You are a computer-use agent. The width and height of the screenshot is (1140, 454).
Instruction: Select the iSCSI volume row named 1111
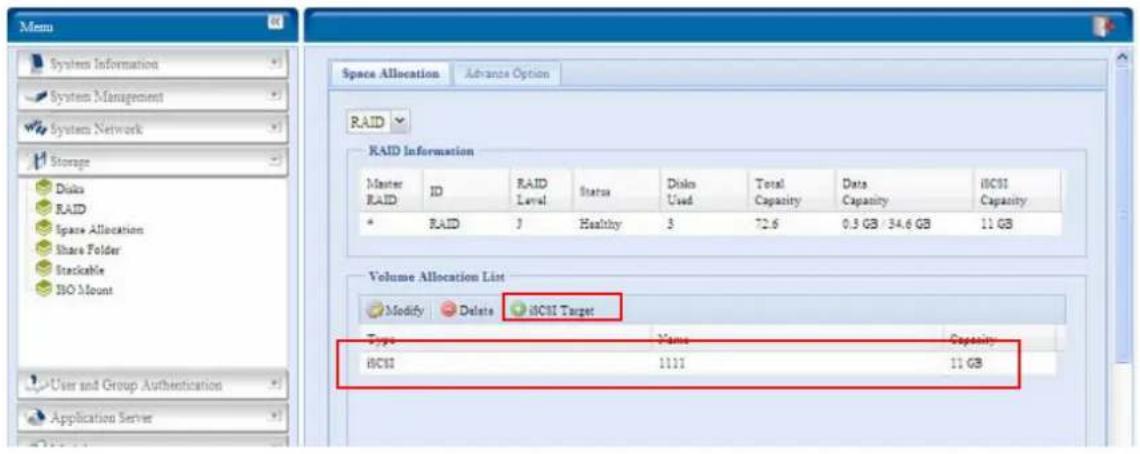[709, 364]
